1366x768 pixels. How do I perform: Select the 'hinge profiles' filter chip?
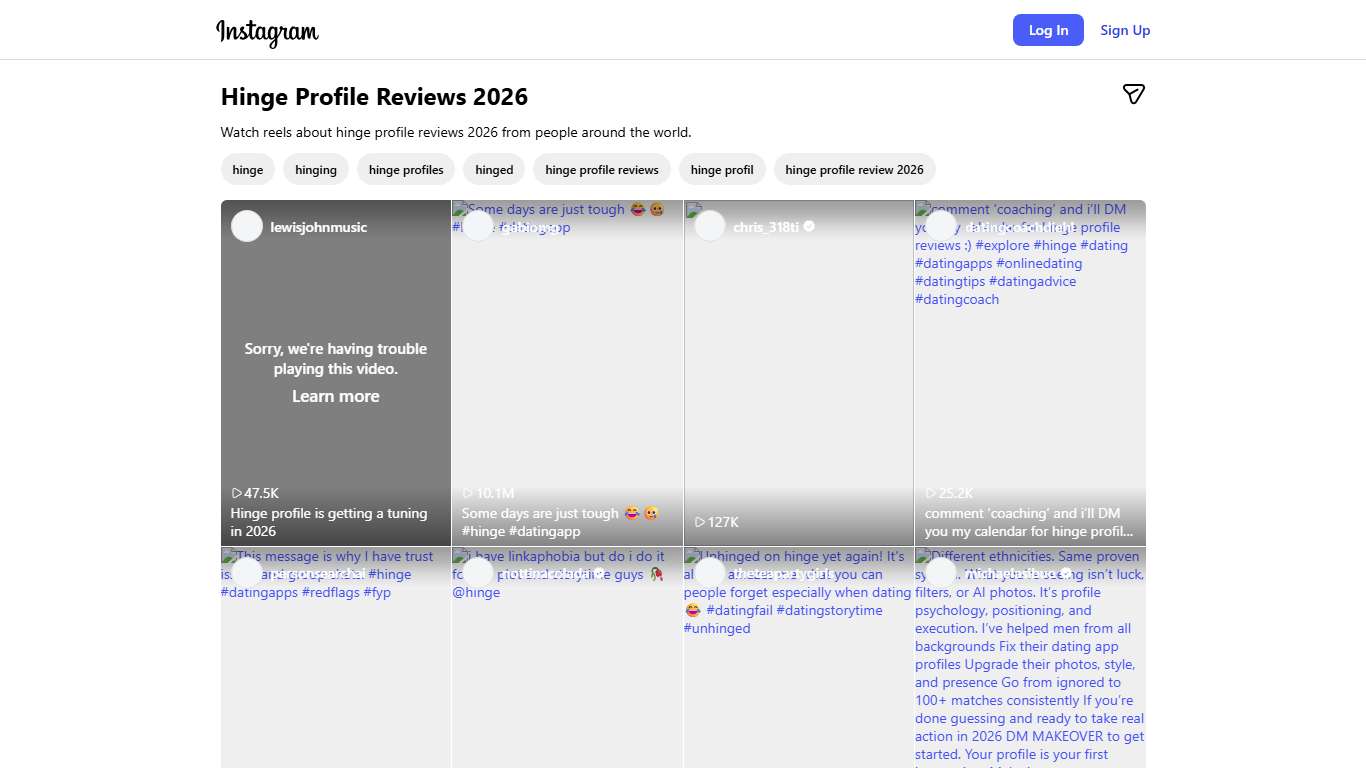coord(406,169)
